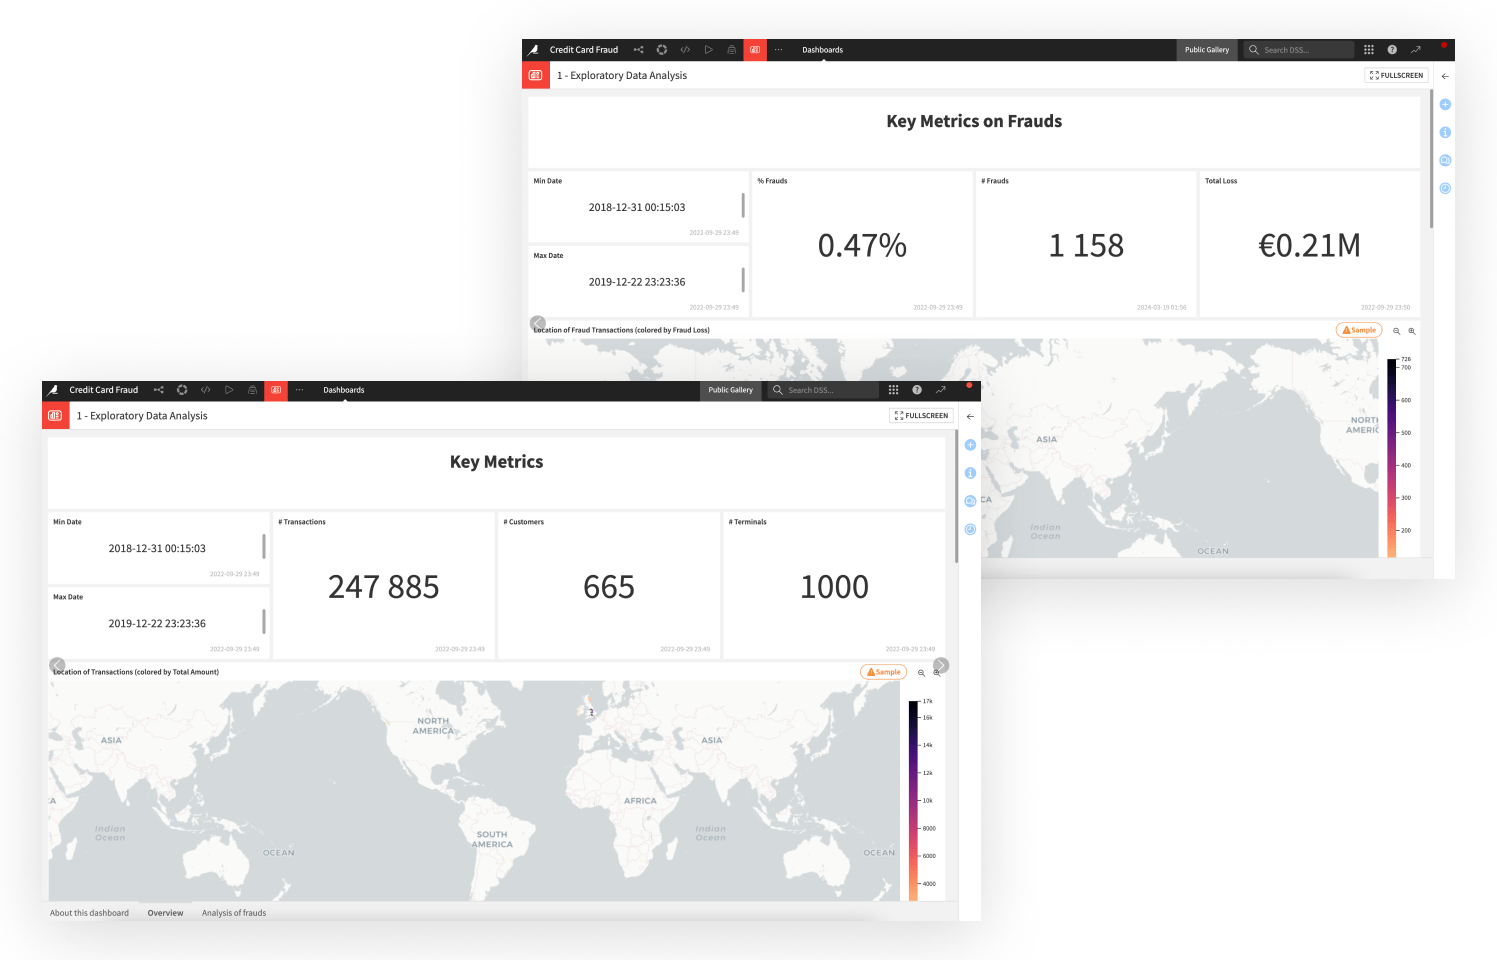Zoom in the Location of Transactions map

[x=937, y=673]
